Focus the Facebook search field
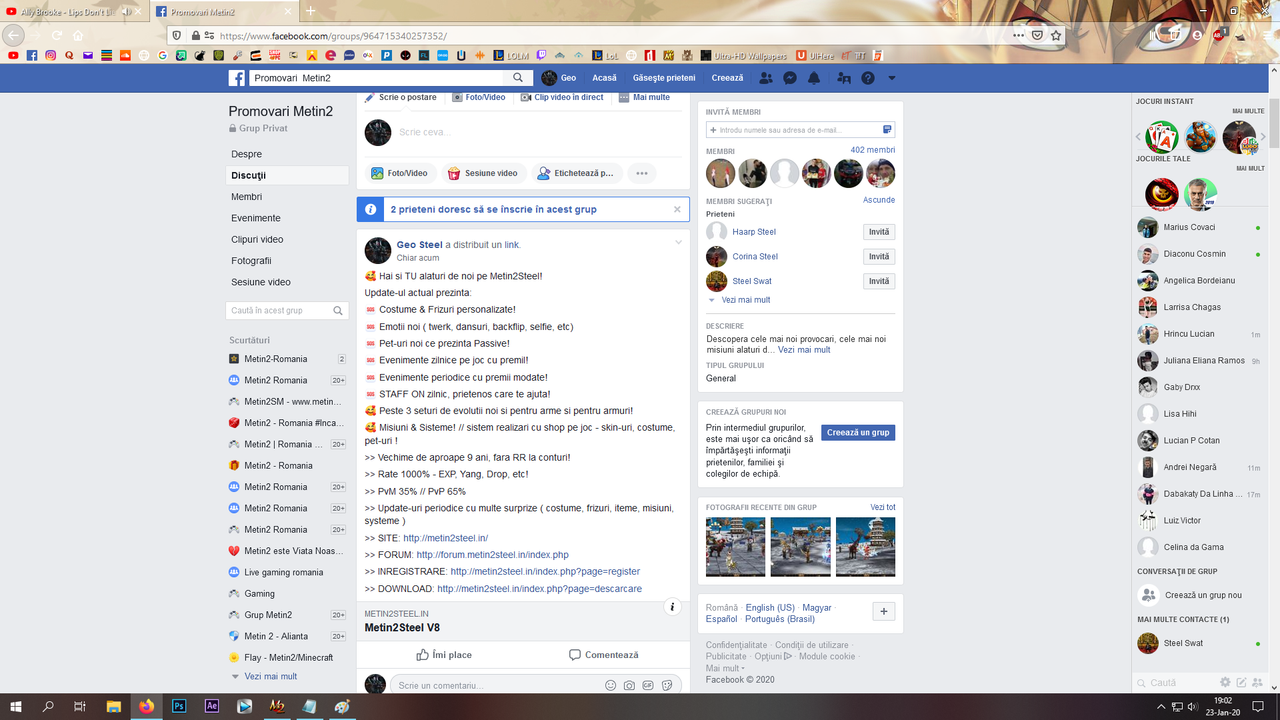Screen dimensions: 1280x720 pyautogui.click(x=378, y=78)
